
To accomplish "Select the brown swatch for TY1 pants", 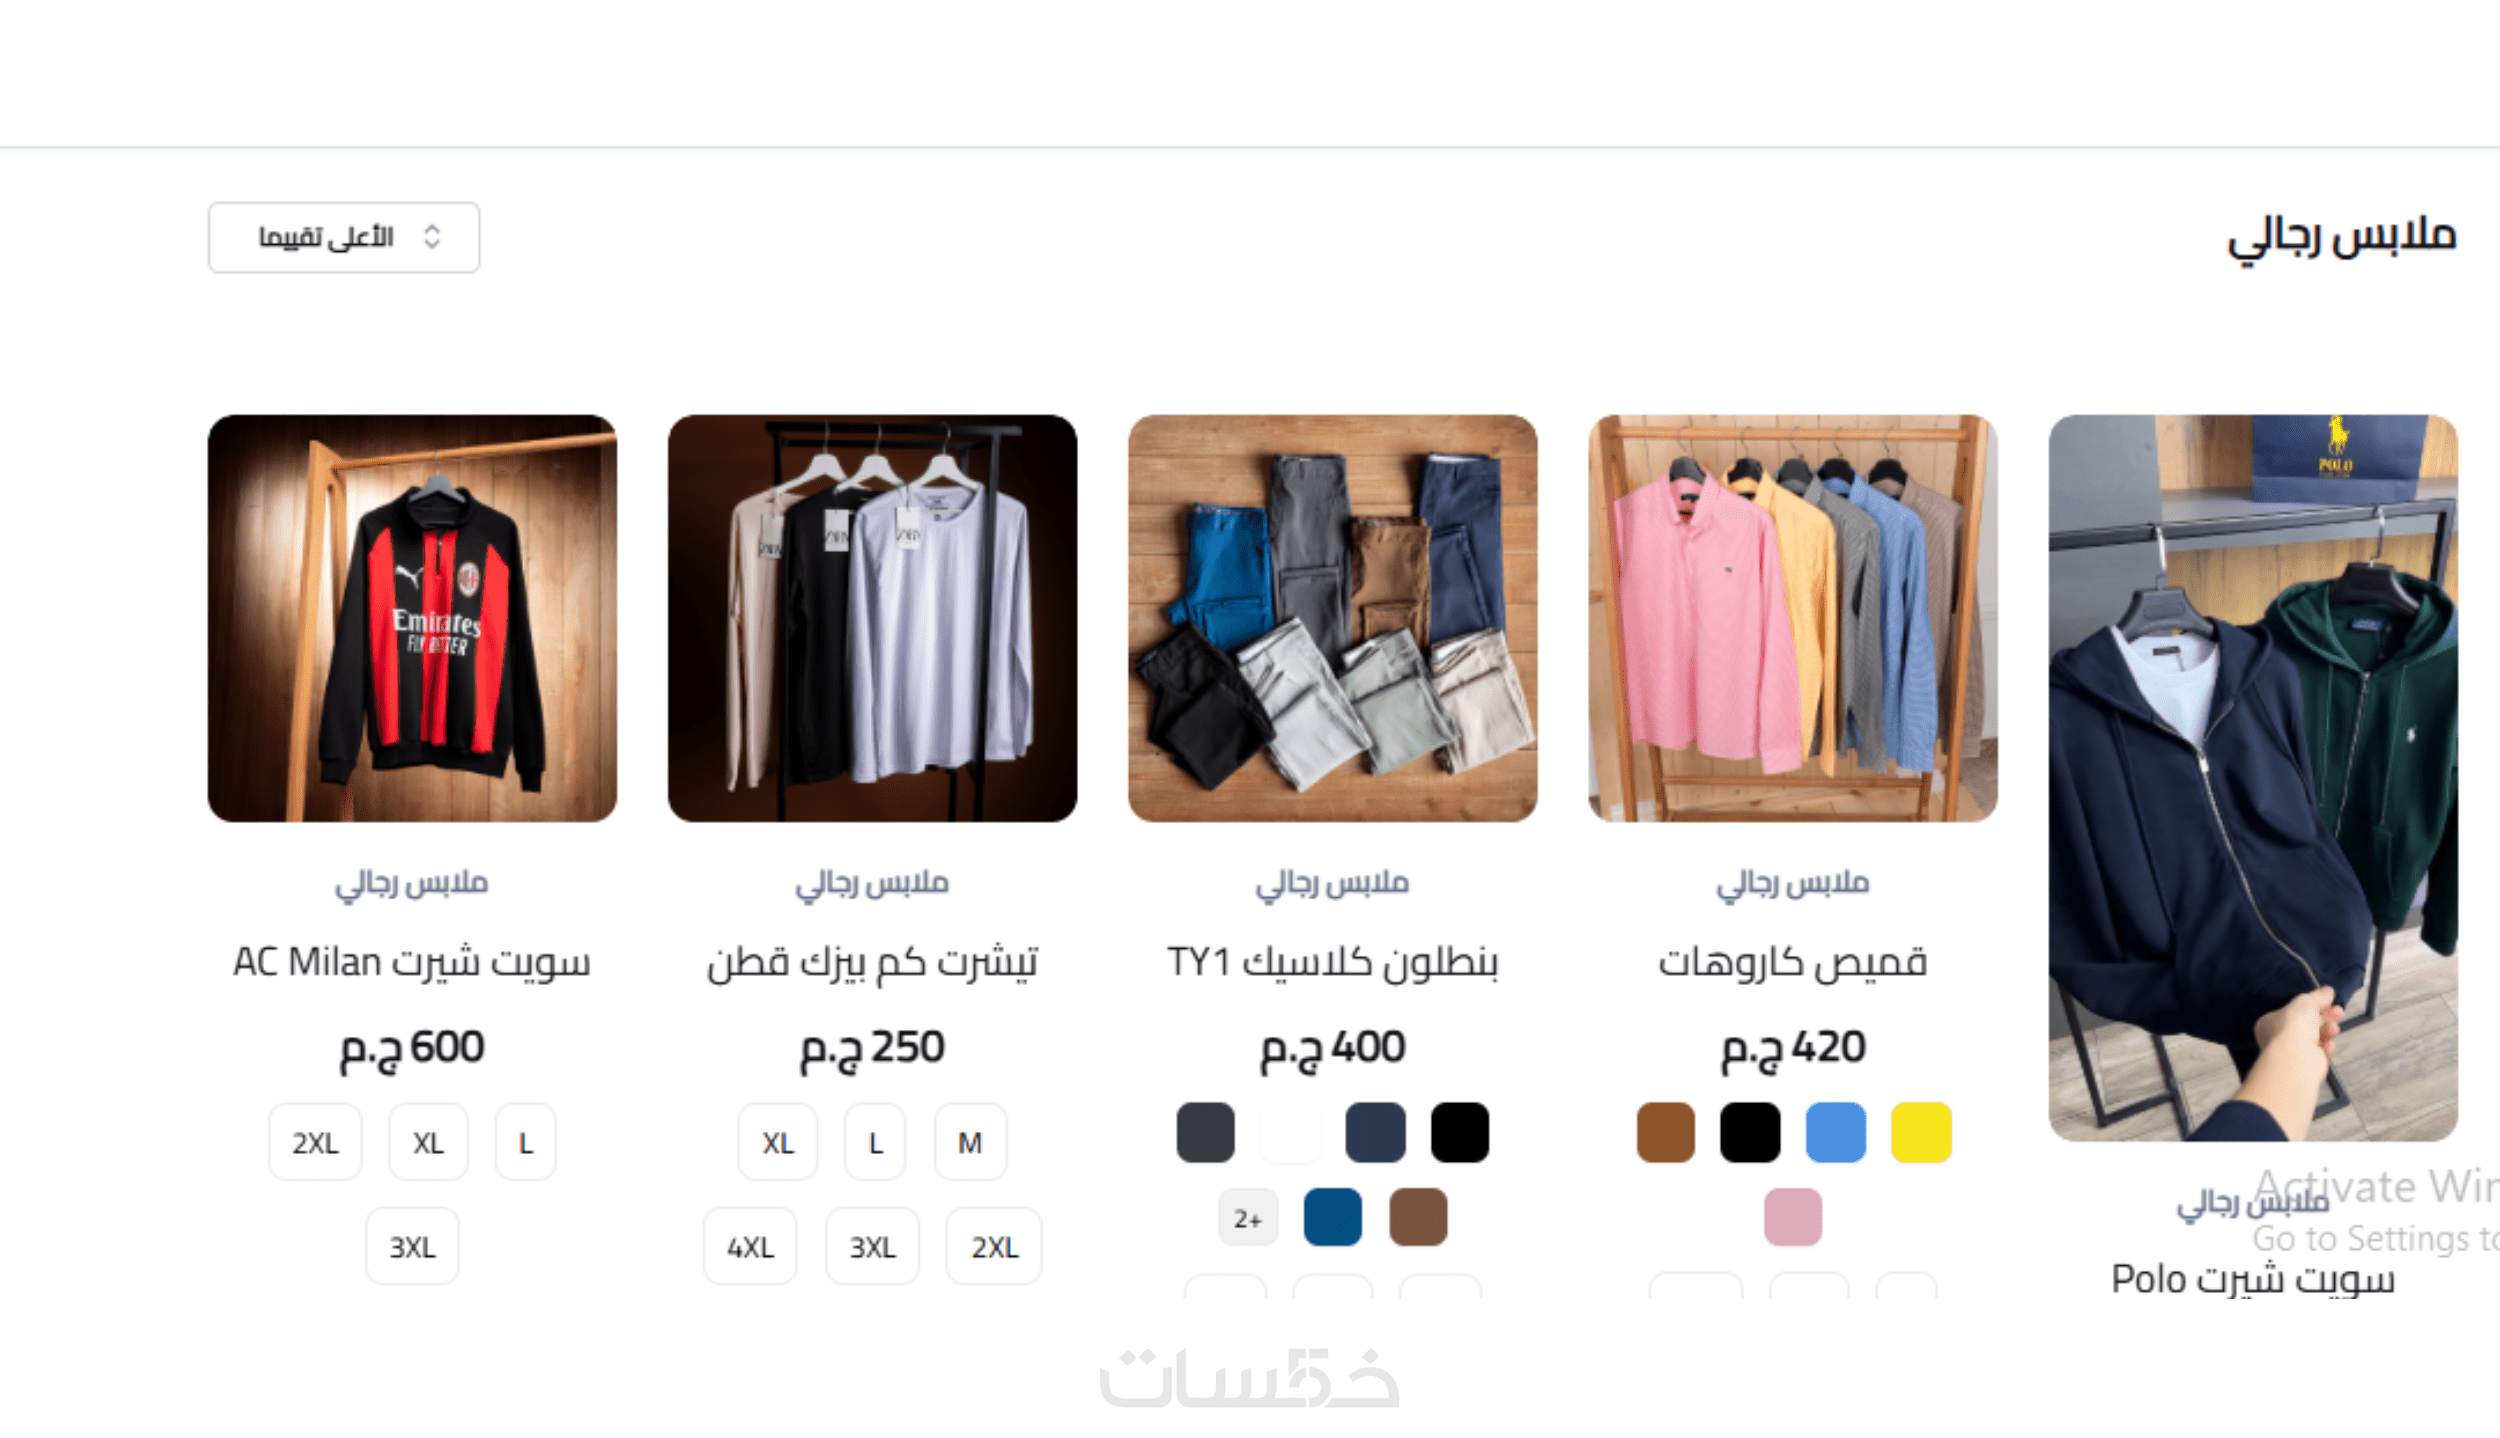I will click(1418, 1217).
